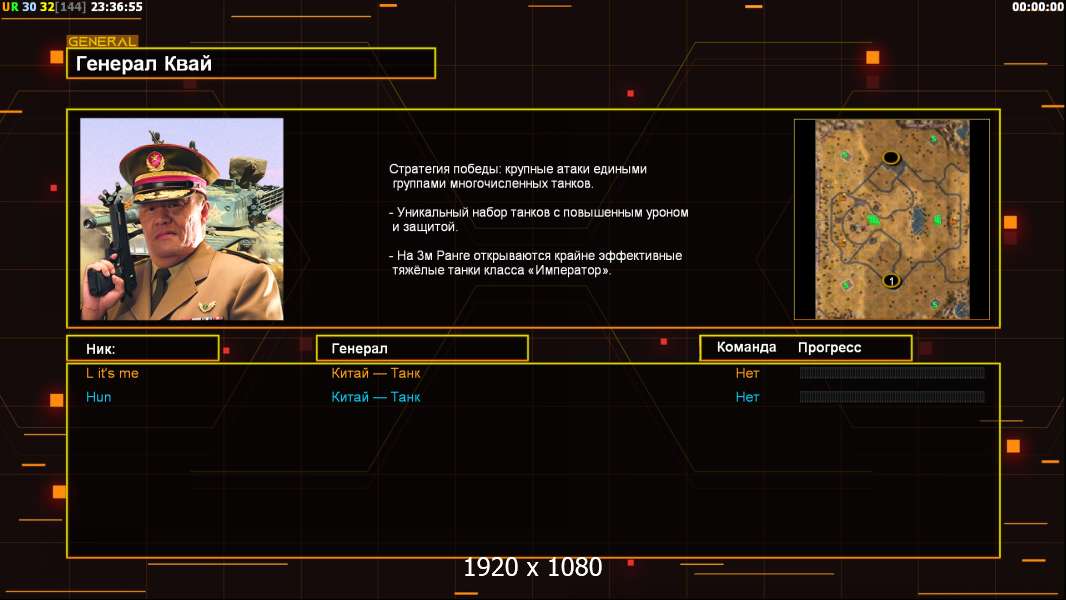Click loading progress bar for 'L it's me'
This screenshot has width=1066, height=600.
(x=891, y=373)
